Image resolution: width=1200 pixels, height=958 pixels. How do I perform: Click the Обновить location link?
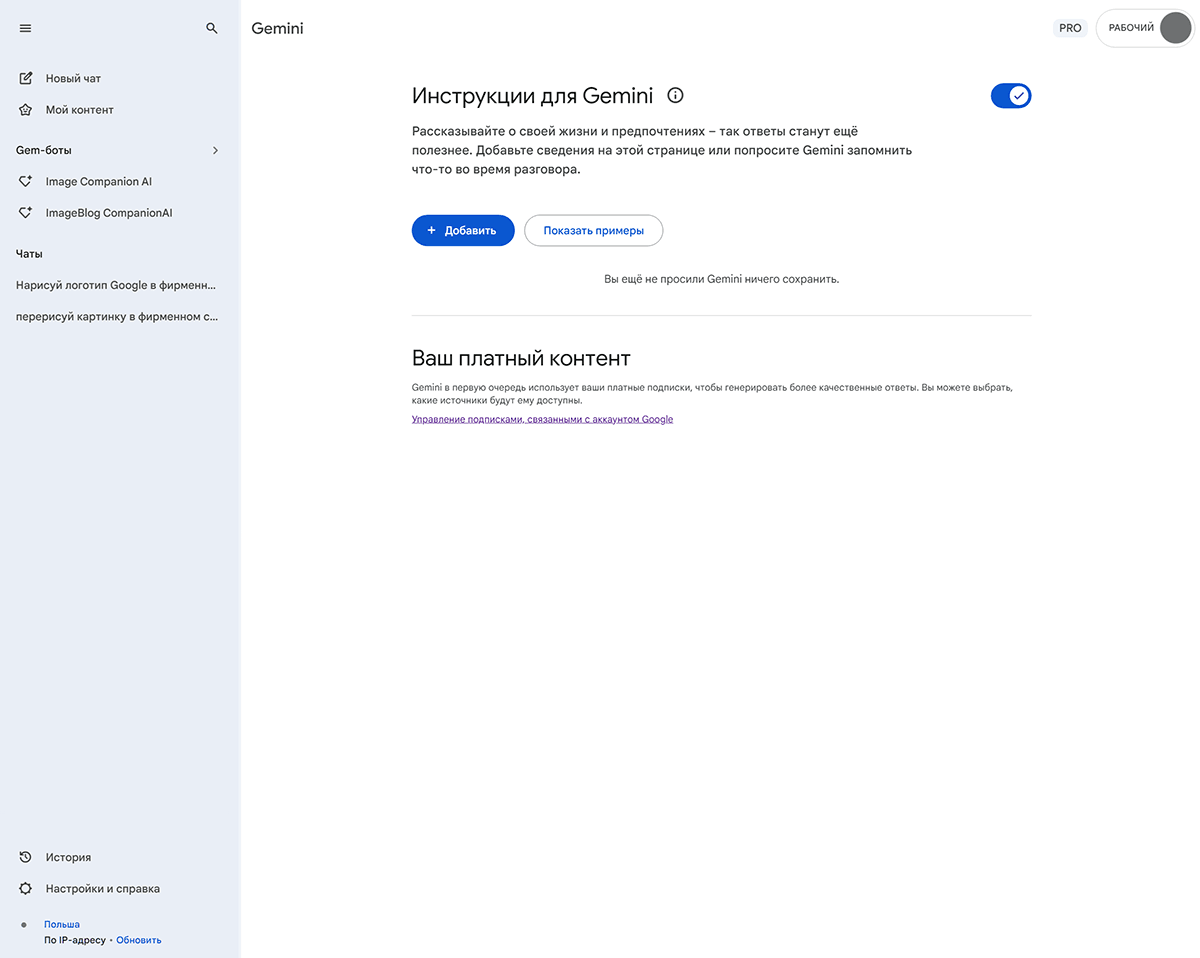click(x=139, y=940)
